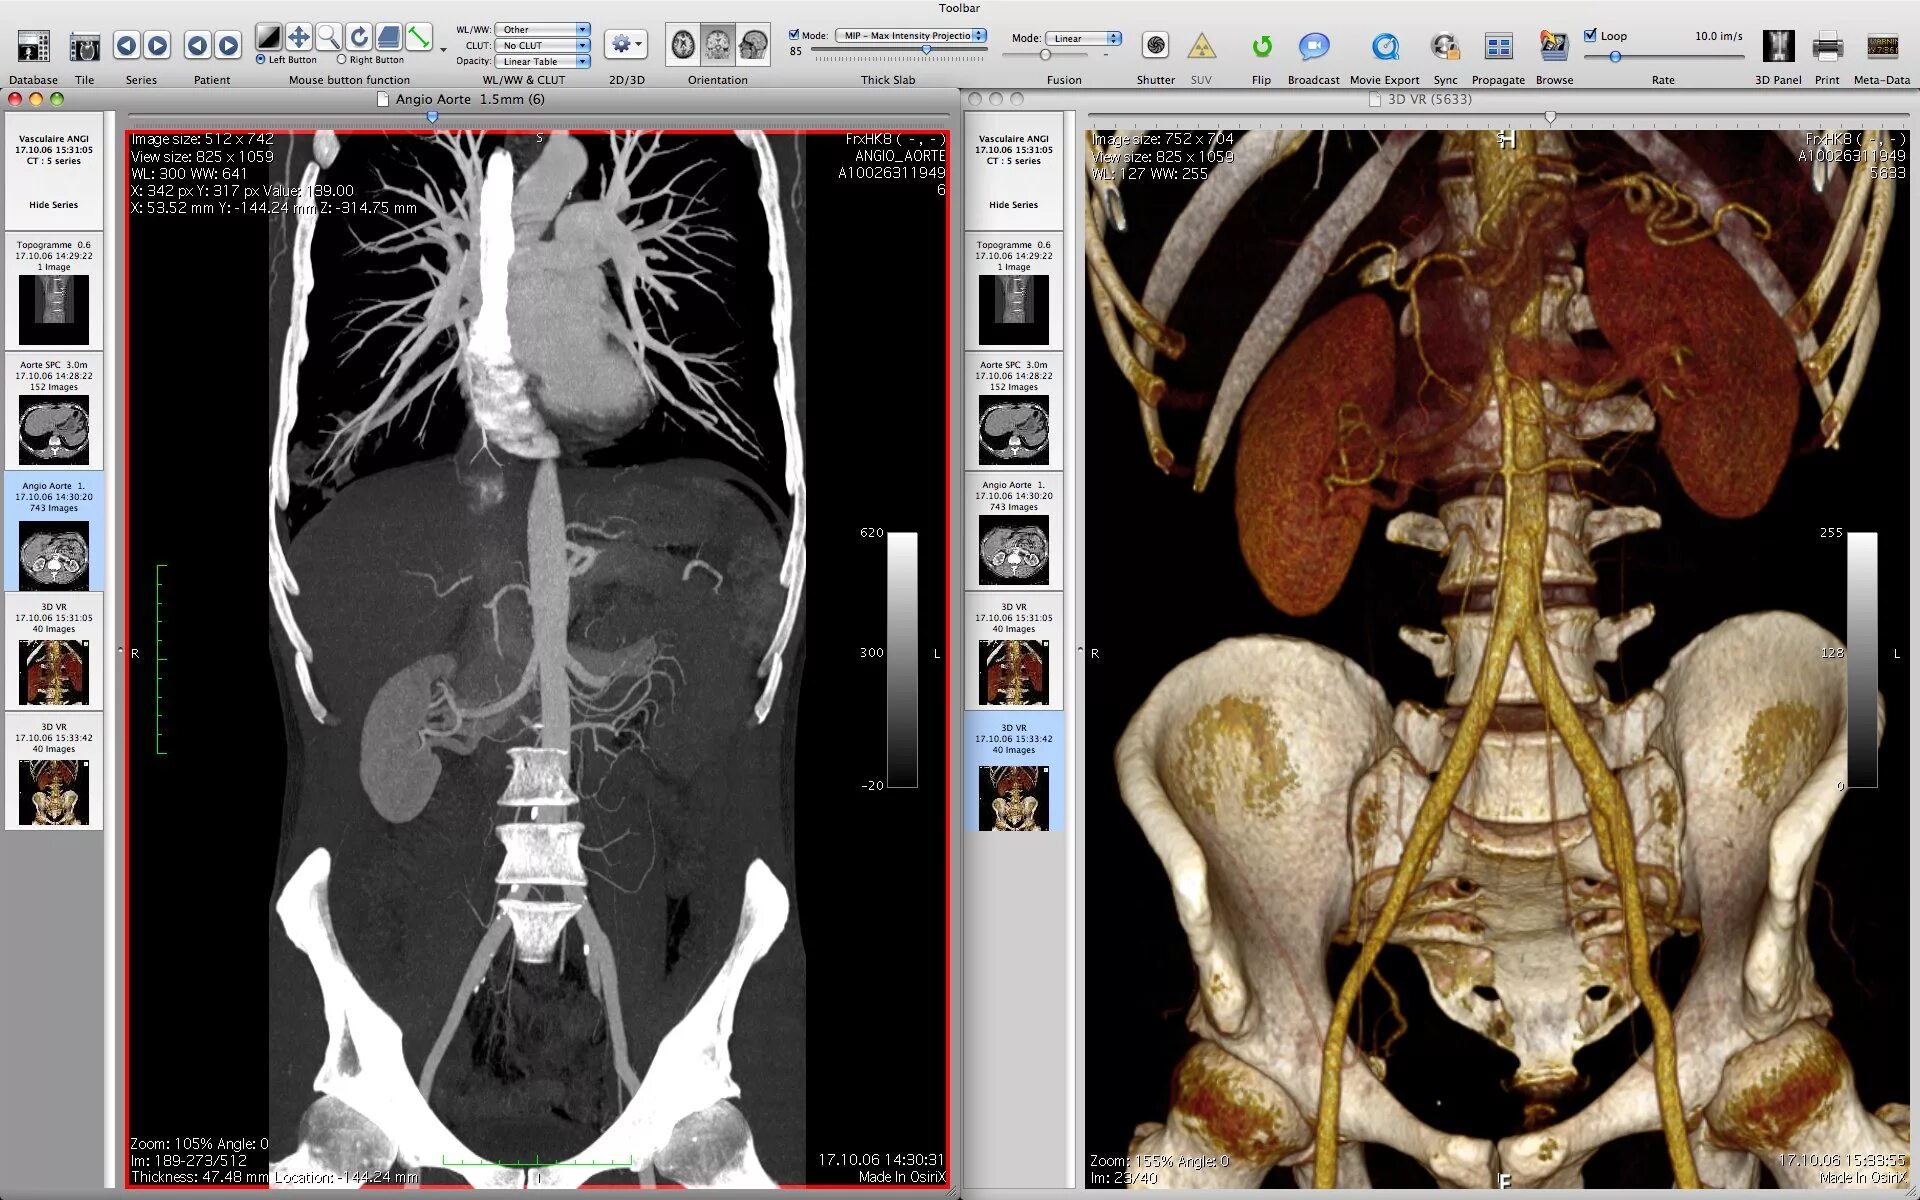Screen dimensions: 1920x1200
Task: Adjust the playback Rate slider
Action: pos(1615,57)
